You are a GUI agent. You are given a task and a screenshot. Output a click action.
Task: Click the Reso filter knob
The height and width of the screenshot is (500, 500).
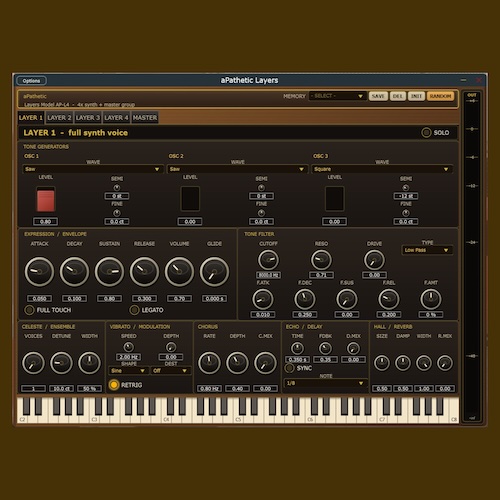click(x=321, y=260)
